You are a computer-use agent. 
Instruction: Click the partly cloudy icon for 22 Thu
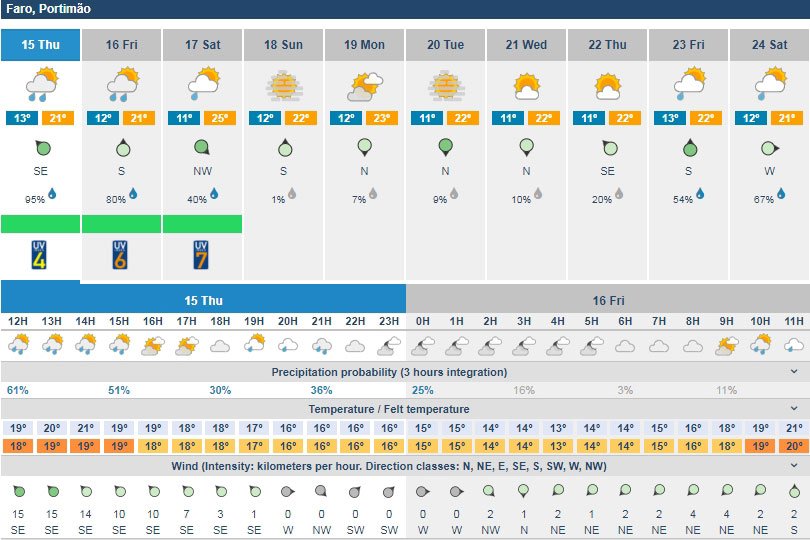607,84
